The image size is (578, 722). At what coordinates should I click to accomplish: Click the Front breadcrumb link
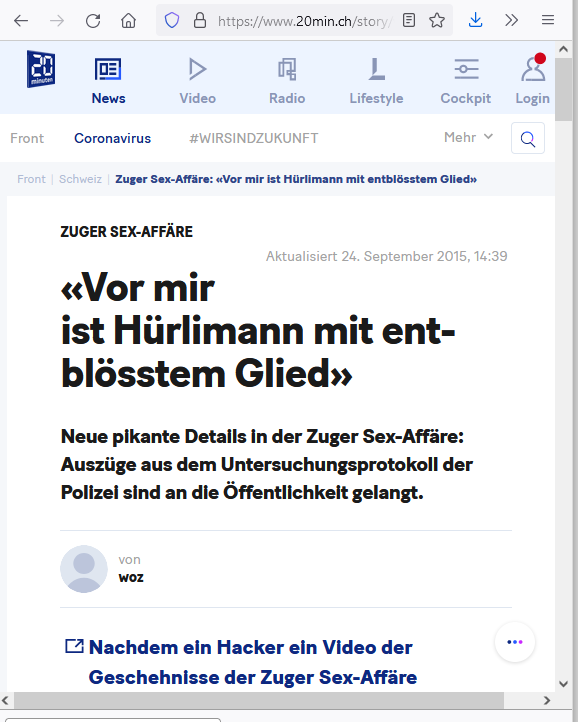pos(31,179)
